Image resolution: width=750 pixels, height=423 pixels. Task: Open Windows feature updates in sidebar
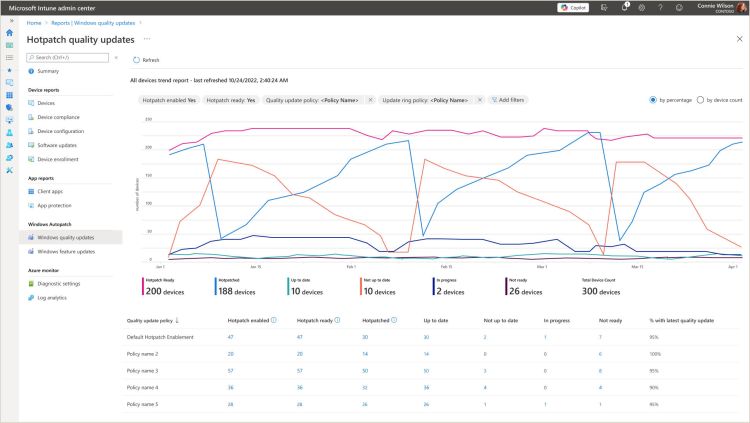click(65, 251)
